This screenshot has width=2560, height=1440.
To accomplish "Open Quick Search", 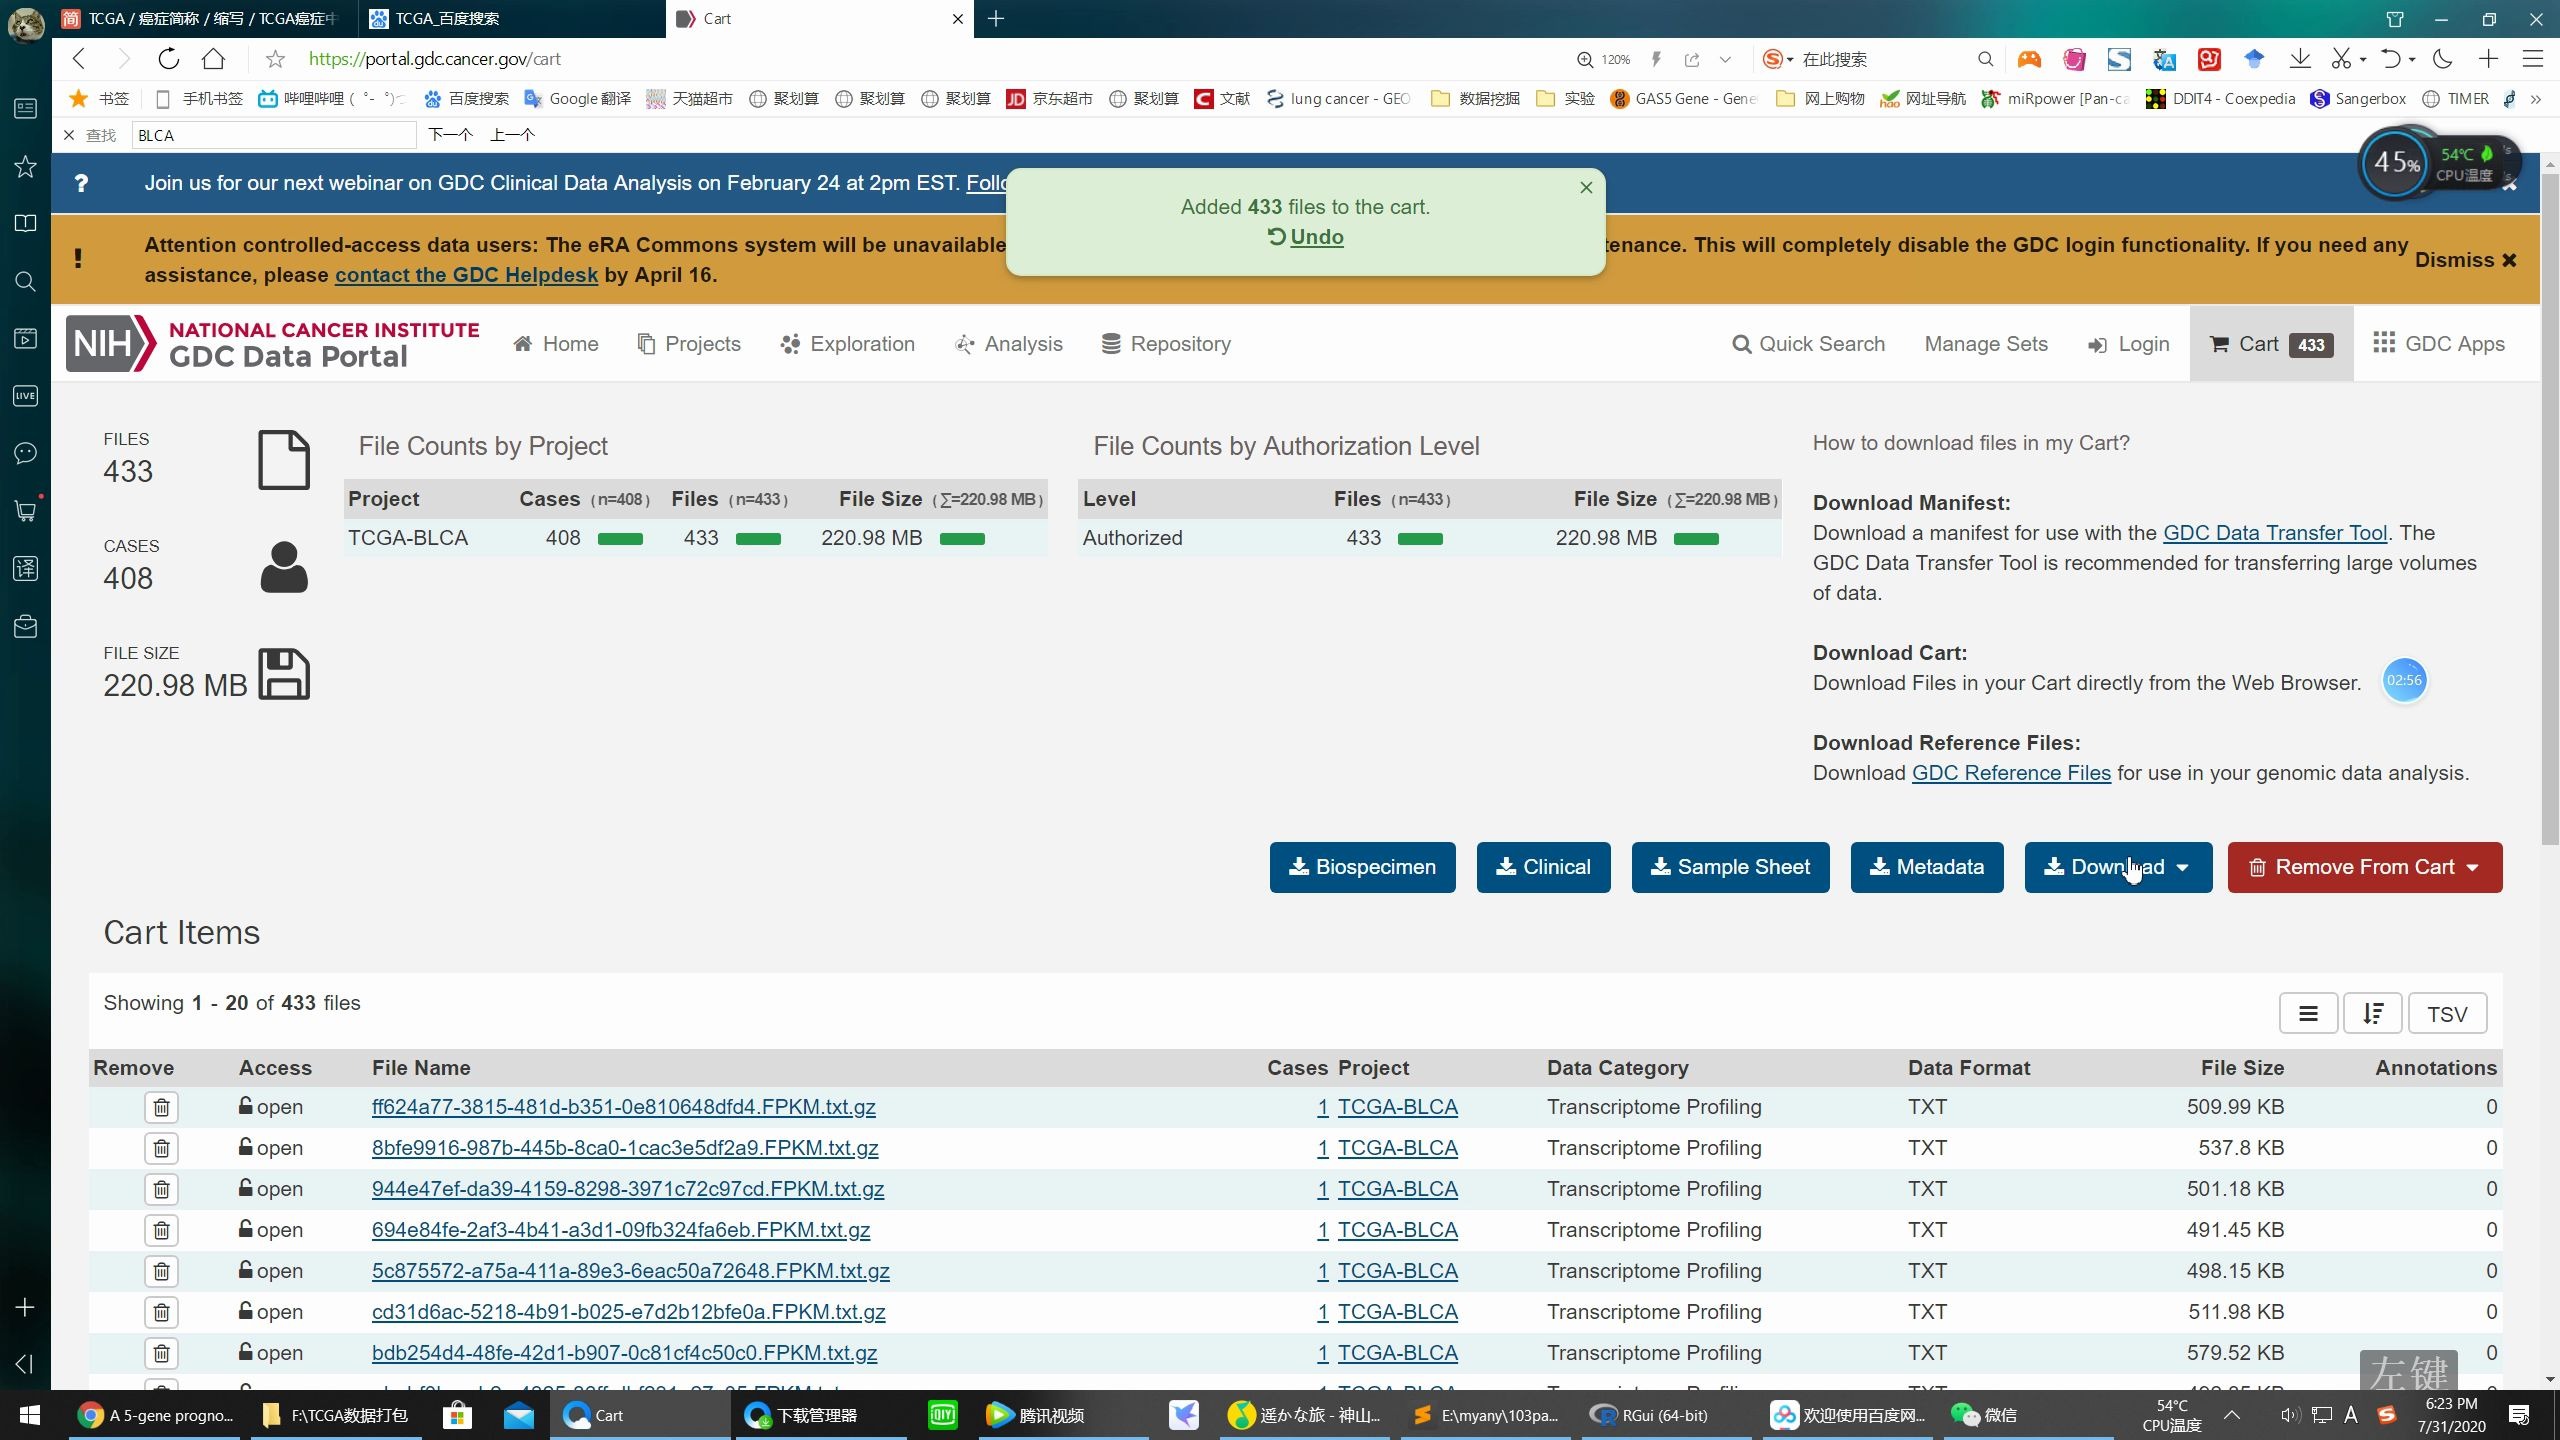I will click(x=1808, y=344).
